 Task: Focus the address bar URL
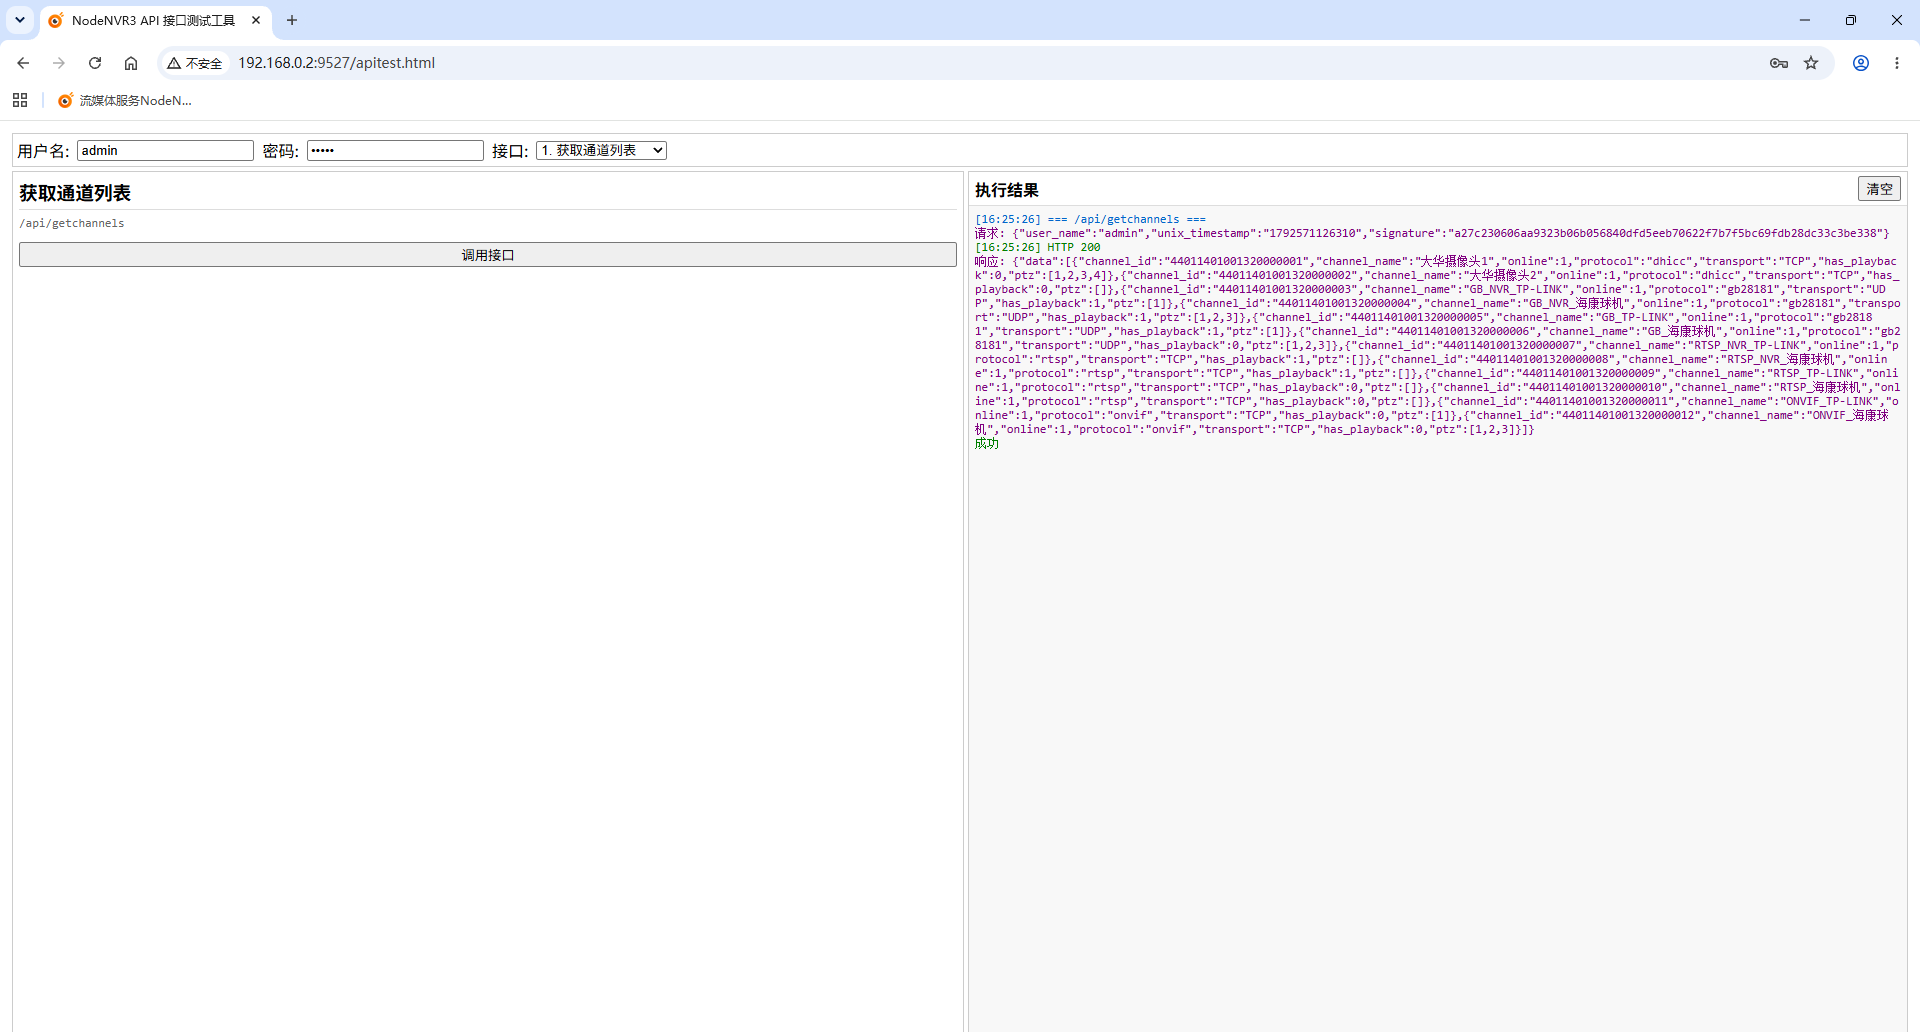(336, 63)
